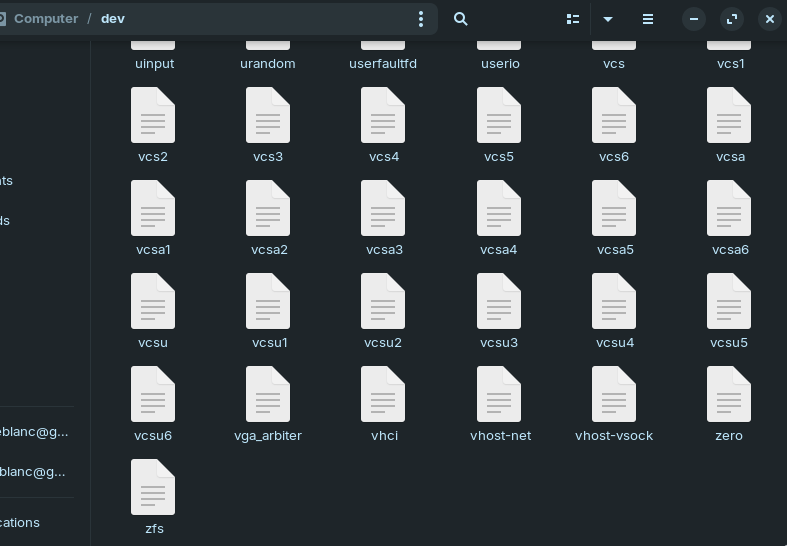
Task: Select the vcsa6 file icon
Action: pos(729,208)
